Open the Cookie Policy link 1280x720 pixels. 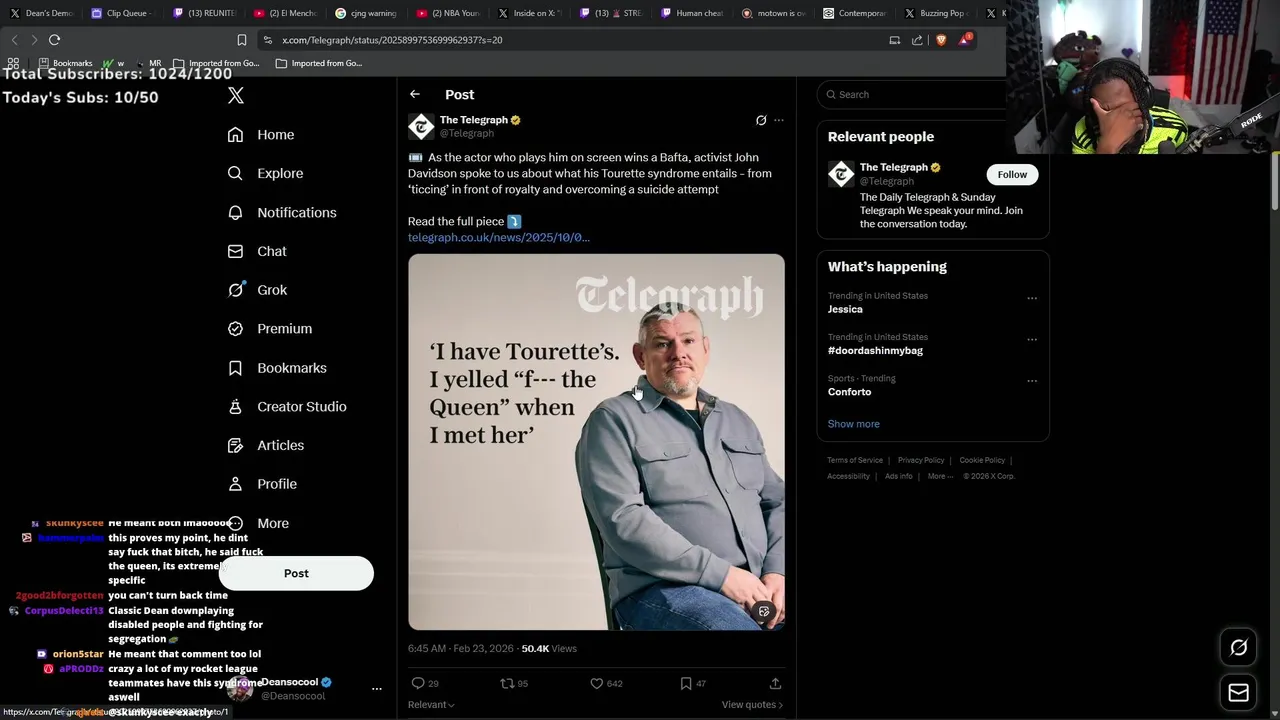point(982,460)
